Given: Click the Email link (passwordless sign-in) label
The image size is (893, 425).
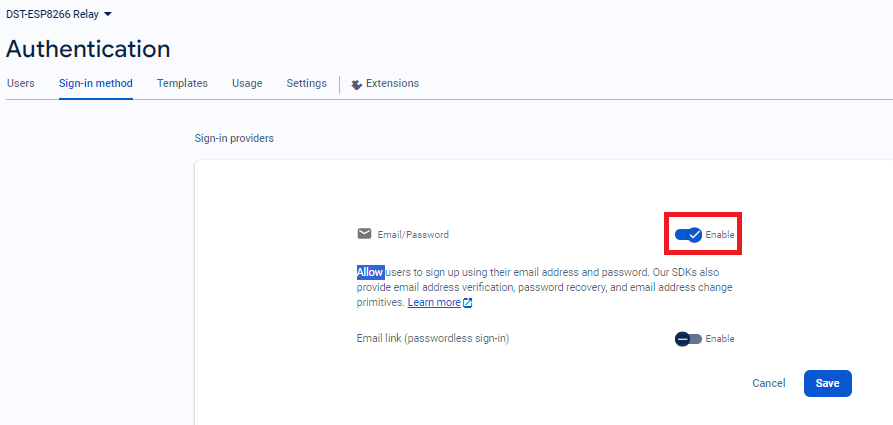Looking at the screenshot, I should click(433, 339).
